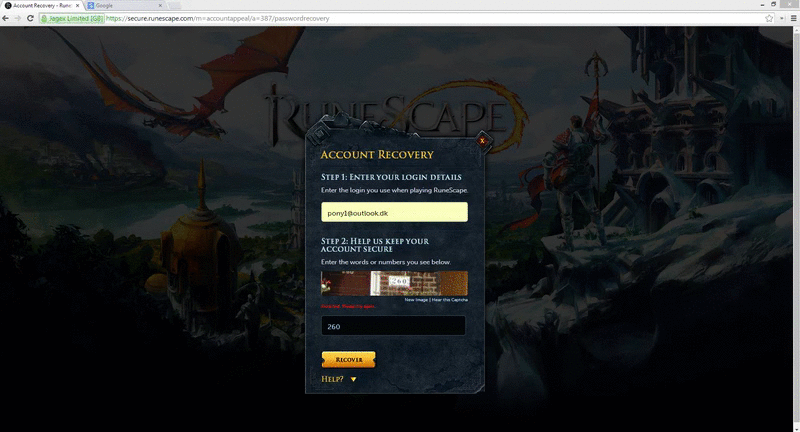Click the Recover button

click(348, 360)
